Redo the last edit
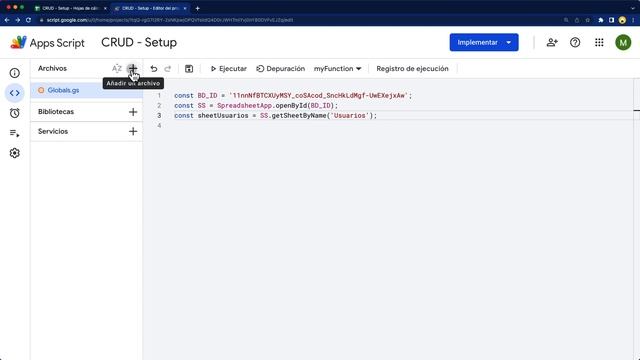 pyautogui.click(x=167, y=69)
